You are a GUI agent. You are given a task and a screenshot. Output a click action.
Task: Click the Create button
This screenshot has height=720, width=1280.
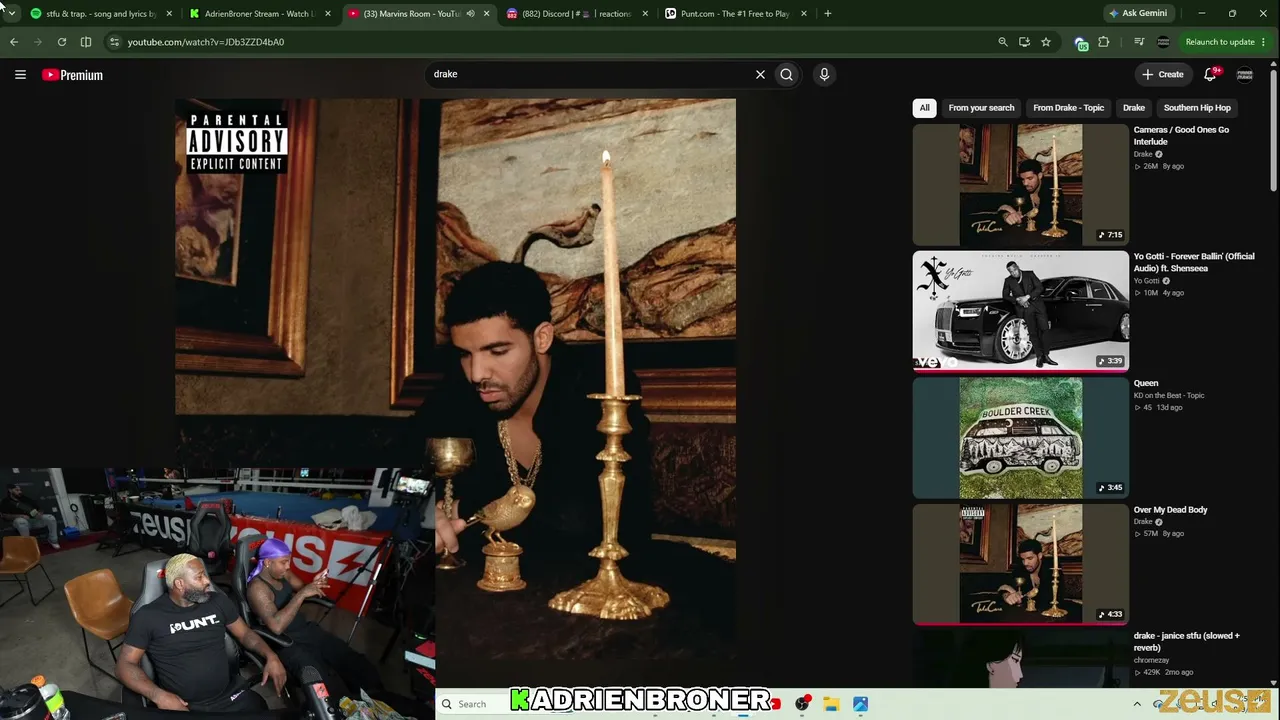1163,74
